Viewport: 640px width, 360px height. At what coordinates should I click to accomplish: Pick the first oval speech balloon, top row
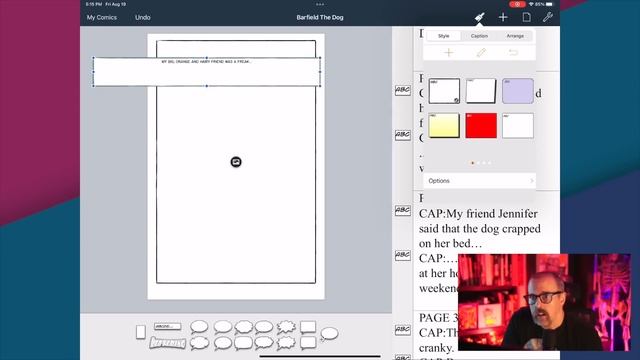[x=199, y=327]
